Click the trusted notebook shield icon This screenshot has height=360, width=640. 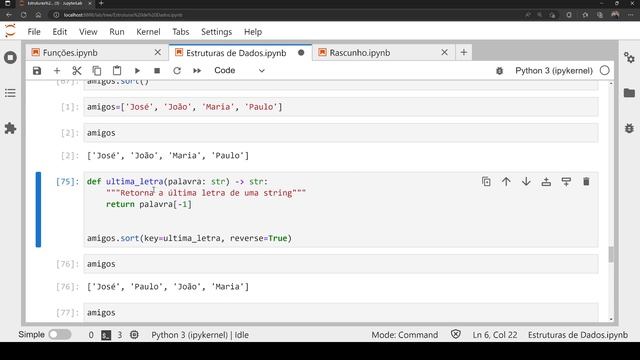[x=456, y=335]
